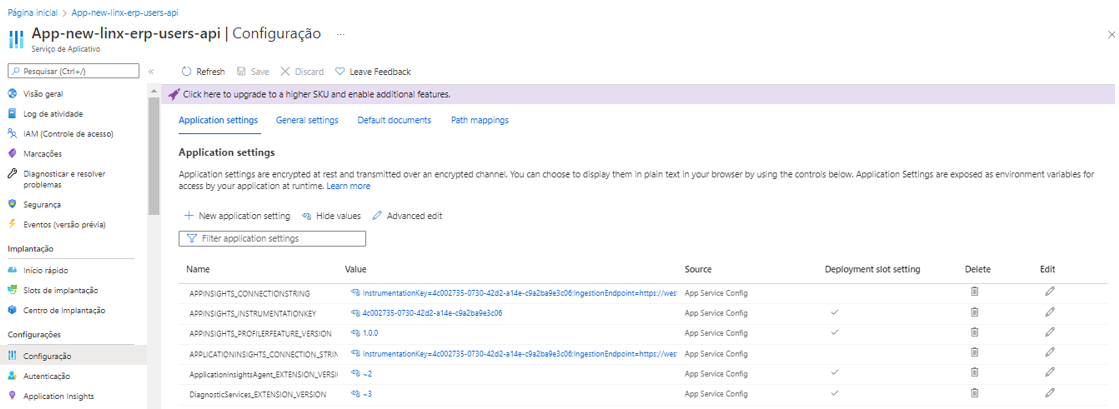Delete the APPINSIGHTS_CONNECTIONSTRING setting via trash icon
This screenshot has width=1119, height=409.
974,292
